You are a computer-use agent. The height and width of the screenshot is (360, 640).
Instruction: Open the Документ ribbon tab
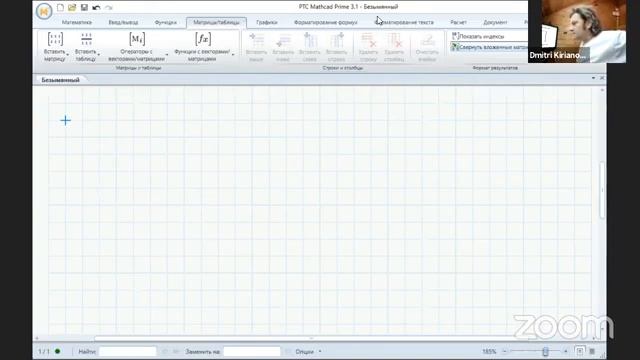coord(495,22)
